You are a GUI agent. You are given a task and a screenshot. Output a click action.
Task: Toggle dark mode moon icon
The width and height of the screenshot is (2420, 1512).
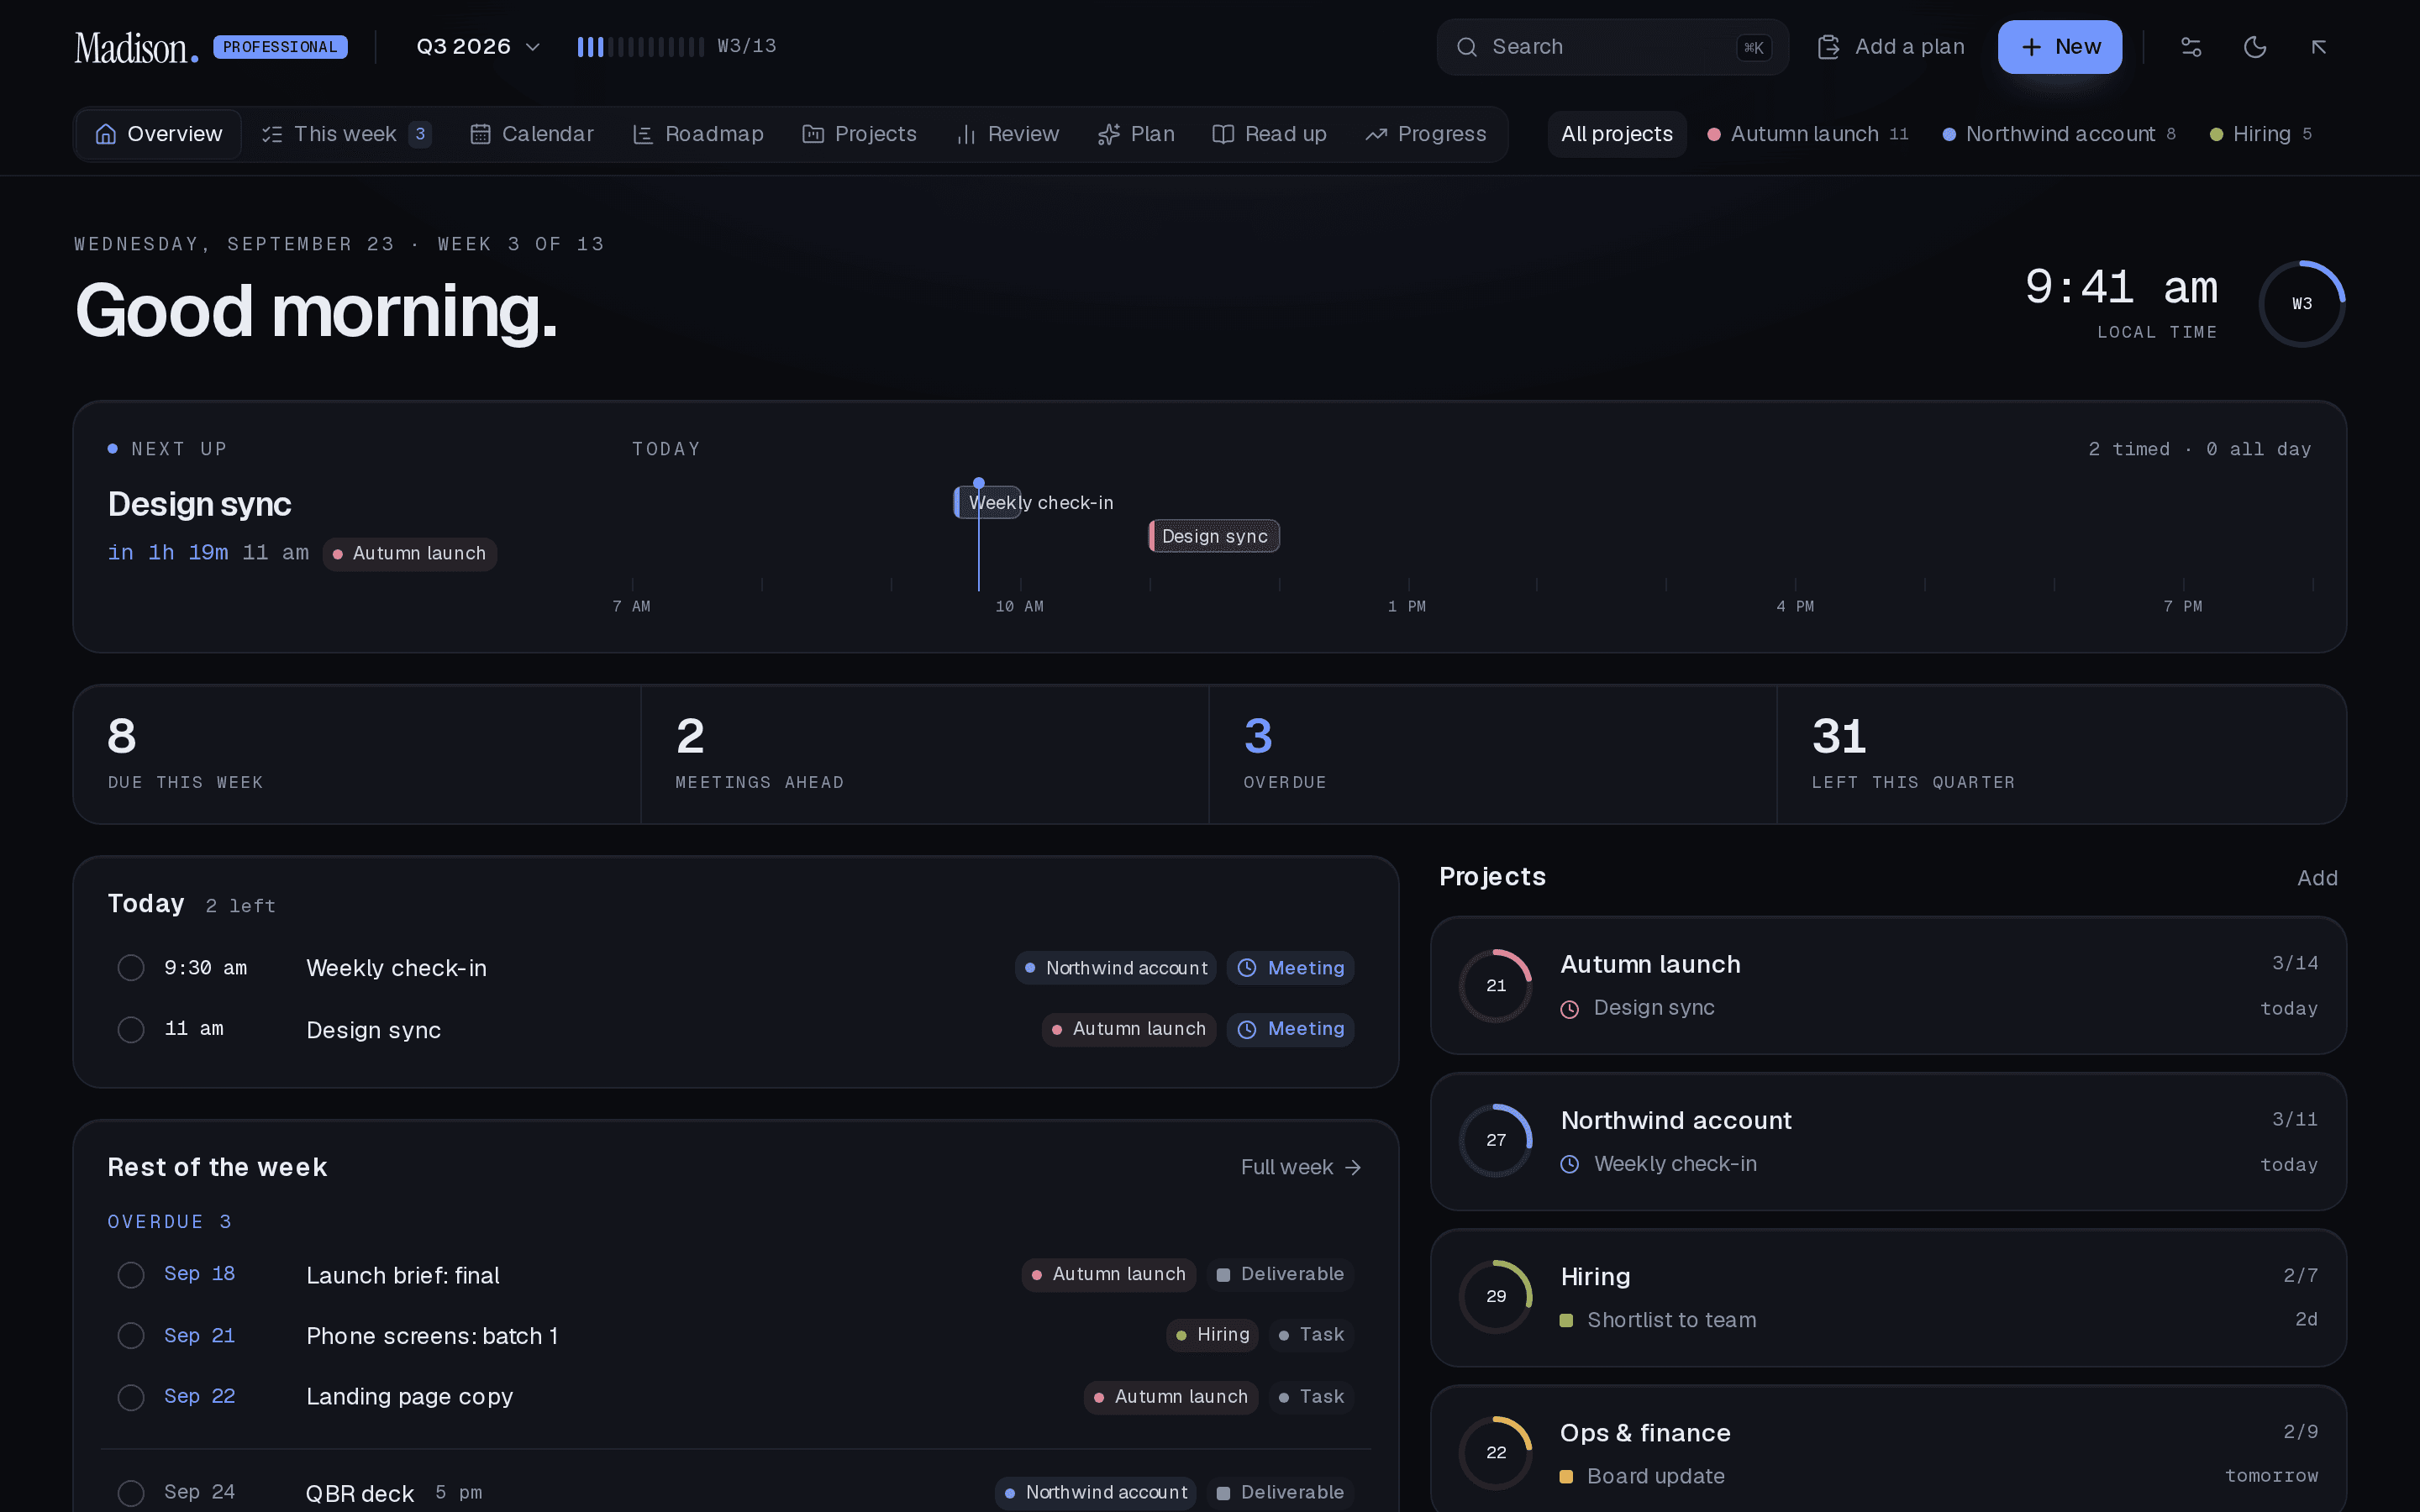pos(2255,47)
